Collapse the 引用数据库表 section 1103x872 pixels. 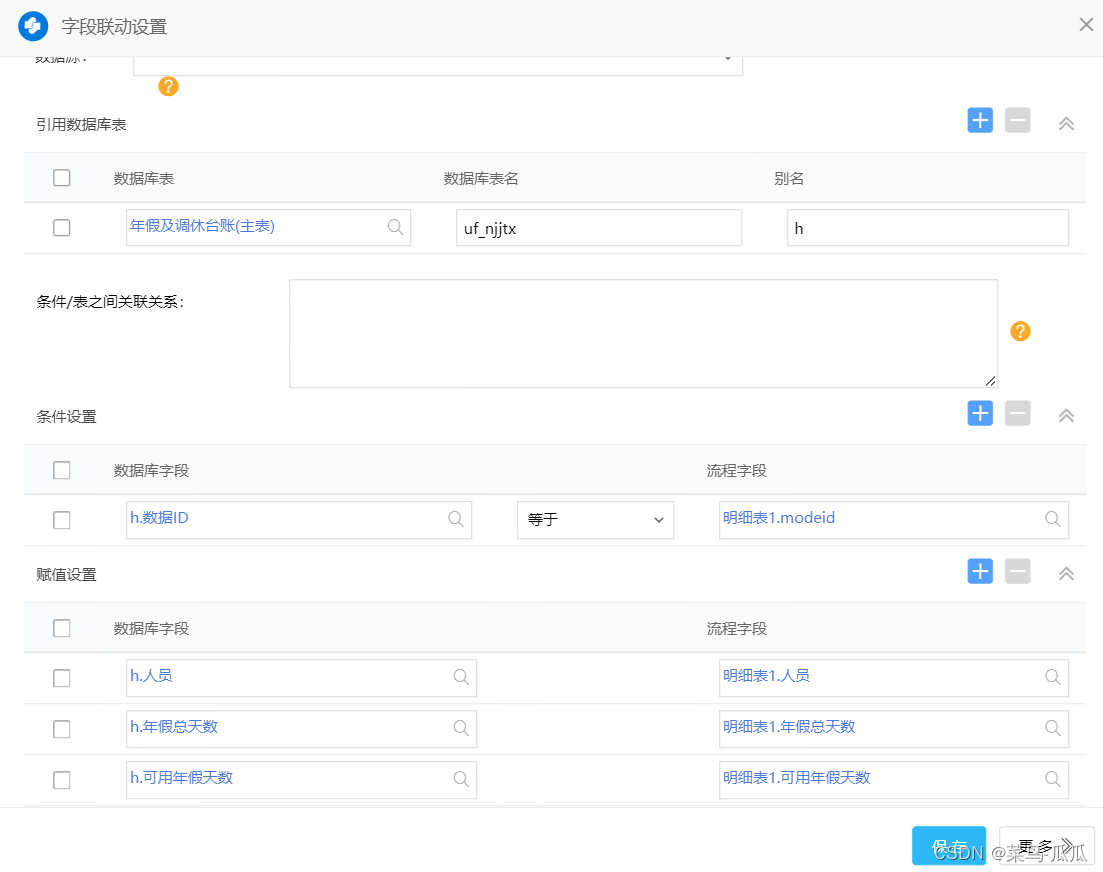click(1065, 122)
